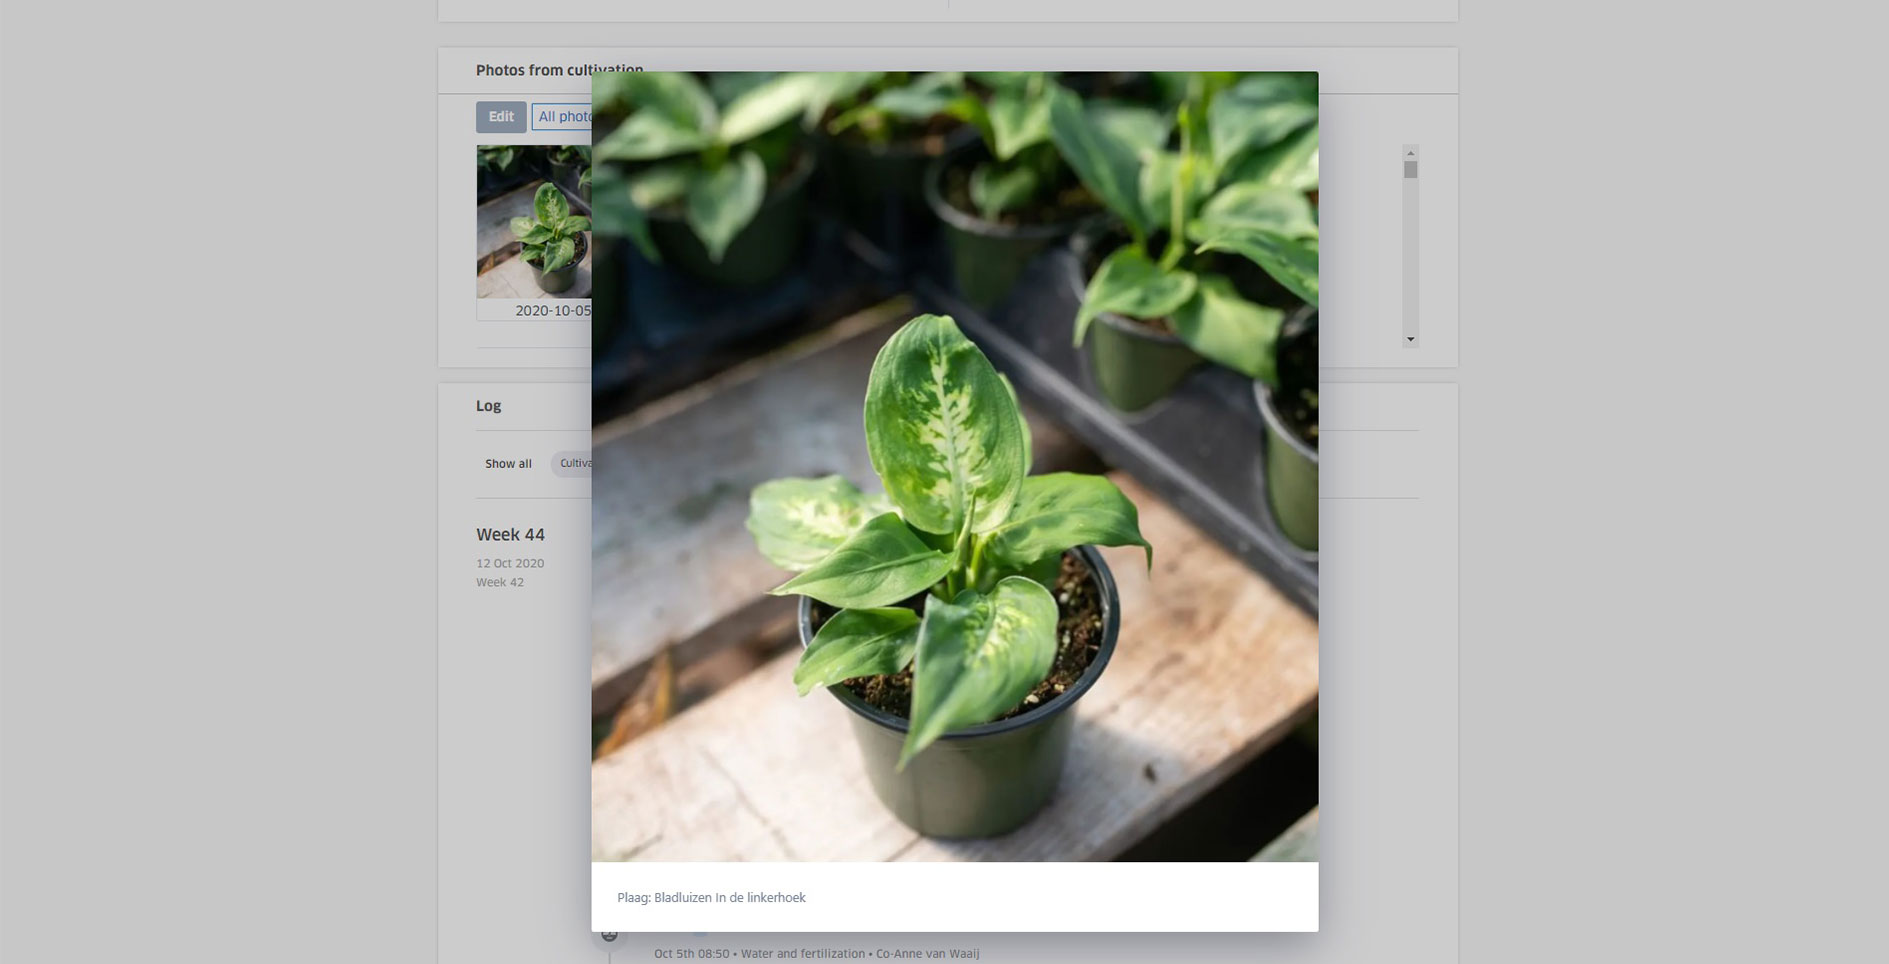Click the Log section heading
The width and height of the screenshot is (1889, 964).
(x=488, y=406)
